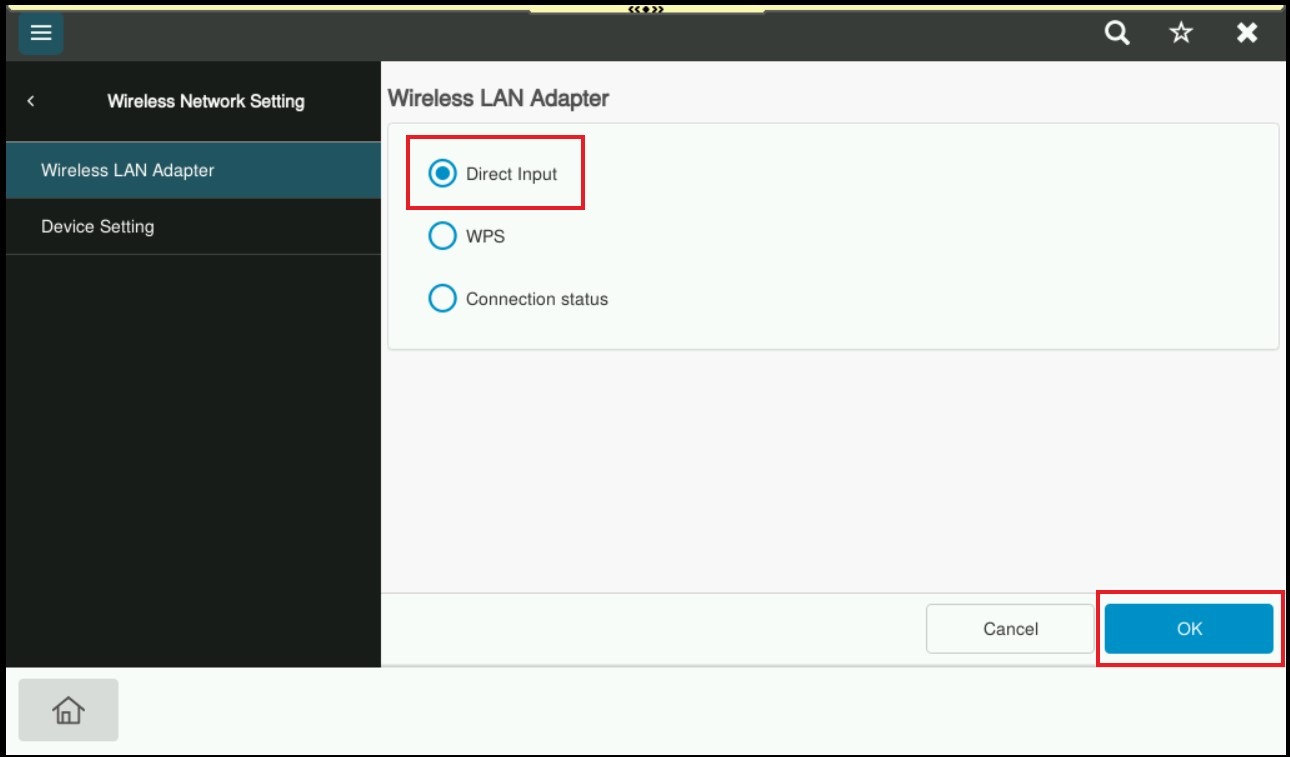This screenshot has width=1290, height=757.
Task: Close settings with the X icon
Action: [1246, 33]
